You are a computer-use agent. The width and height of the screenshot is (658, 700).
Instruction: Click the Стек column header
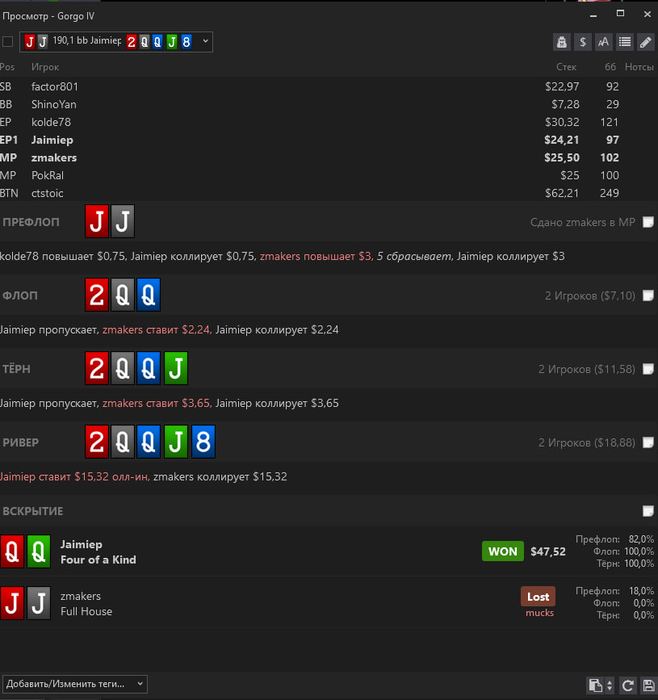(x=566, y=67)
